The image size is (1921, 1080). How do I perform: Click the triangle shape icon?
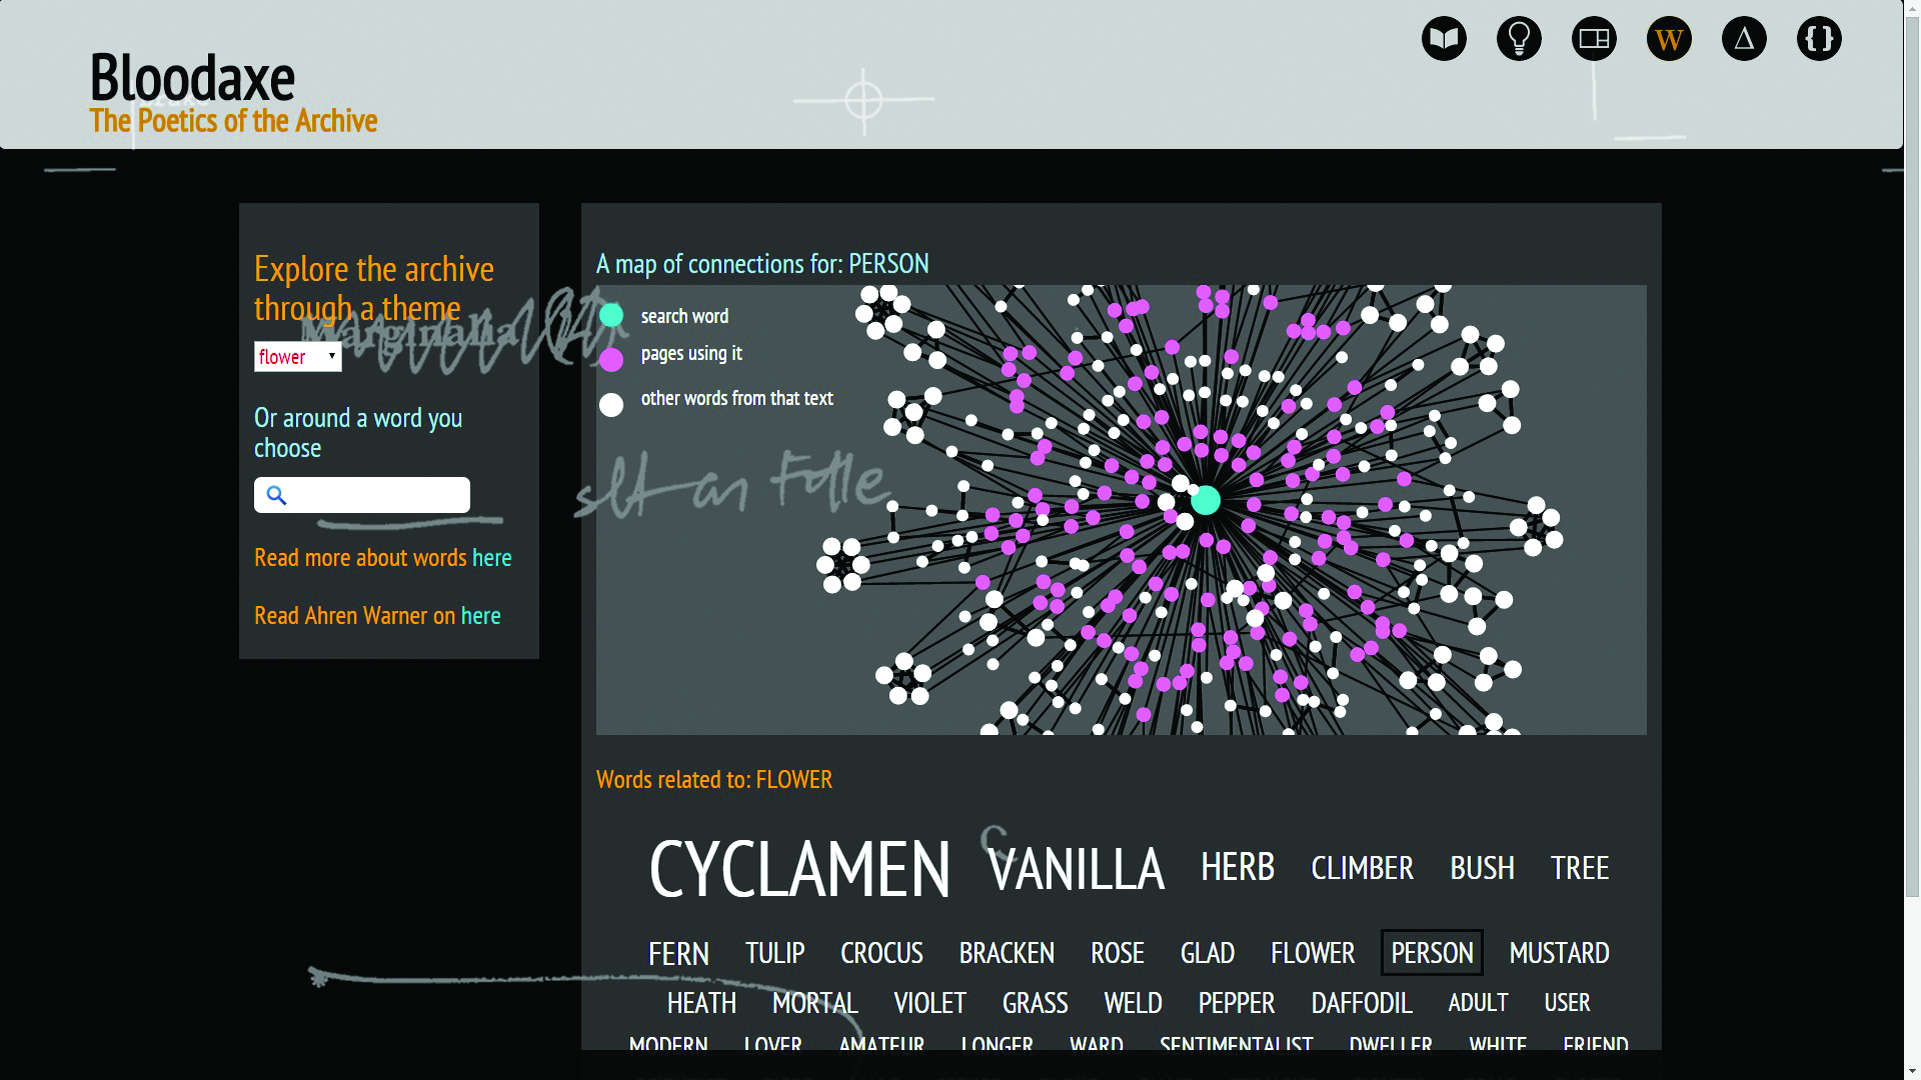point(1743,39)
